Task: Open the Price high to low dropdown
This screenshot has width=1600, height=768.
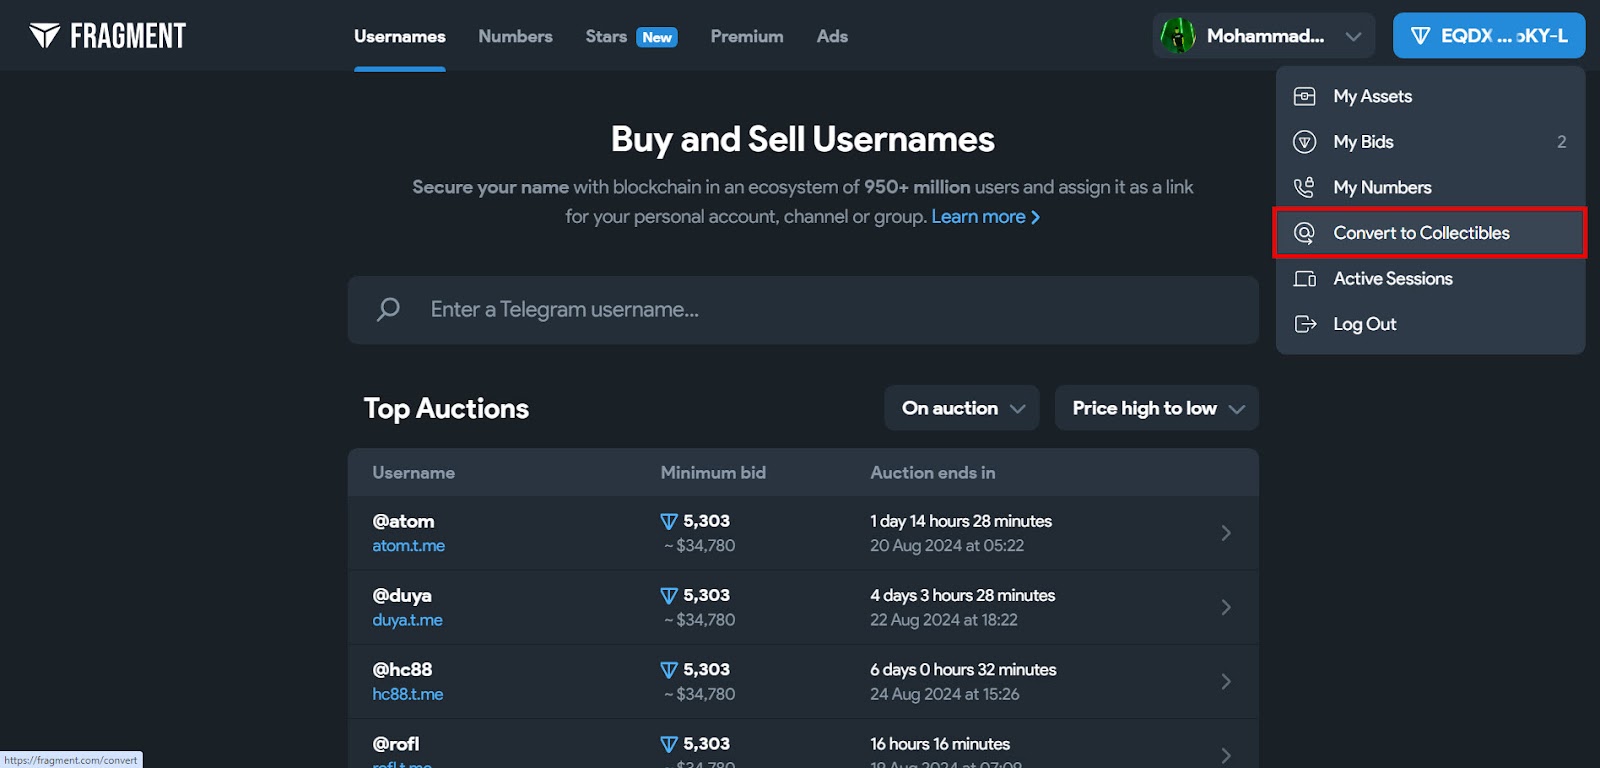Action: pyautogui.click(x=1157, y=408)
